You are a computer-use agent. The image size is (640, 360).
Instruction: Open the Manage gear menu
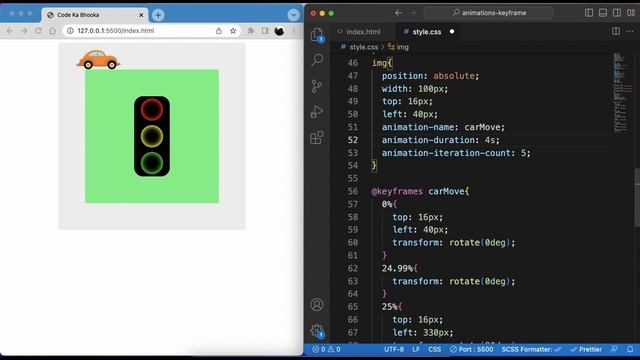(x=317, y=331)
